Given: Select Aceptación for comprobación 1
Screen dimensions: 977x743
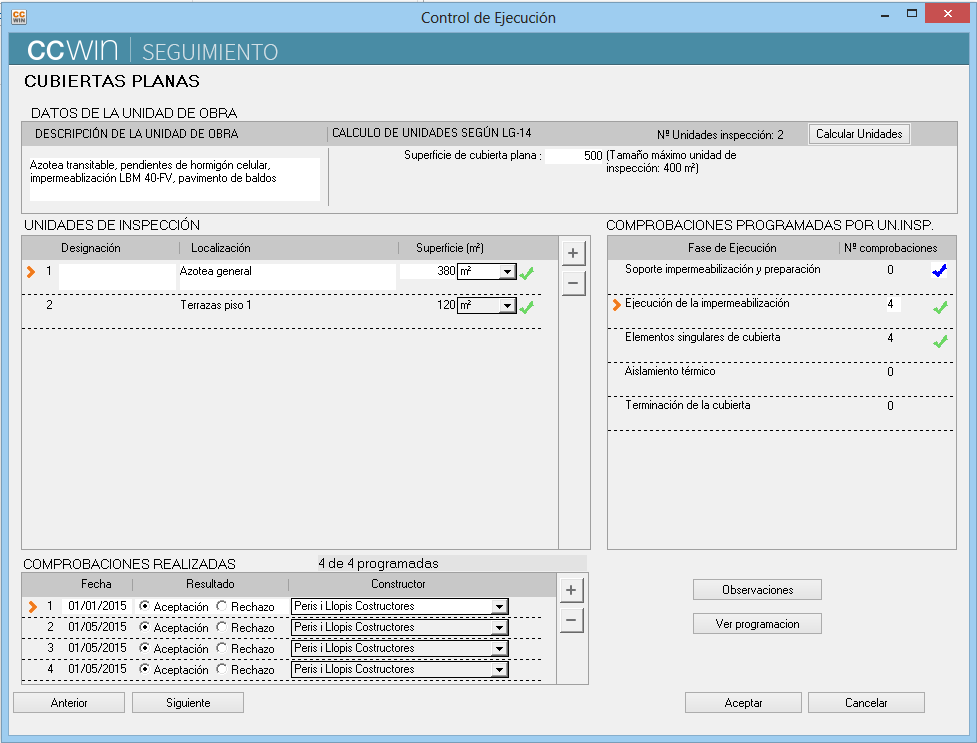Looking at the screenshot, I should click(x=145, y=606).
